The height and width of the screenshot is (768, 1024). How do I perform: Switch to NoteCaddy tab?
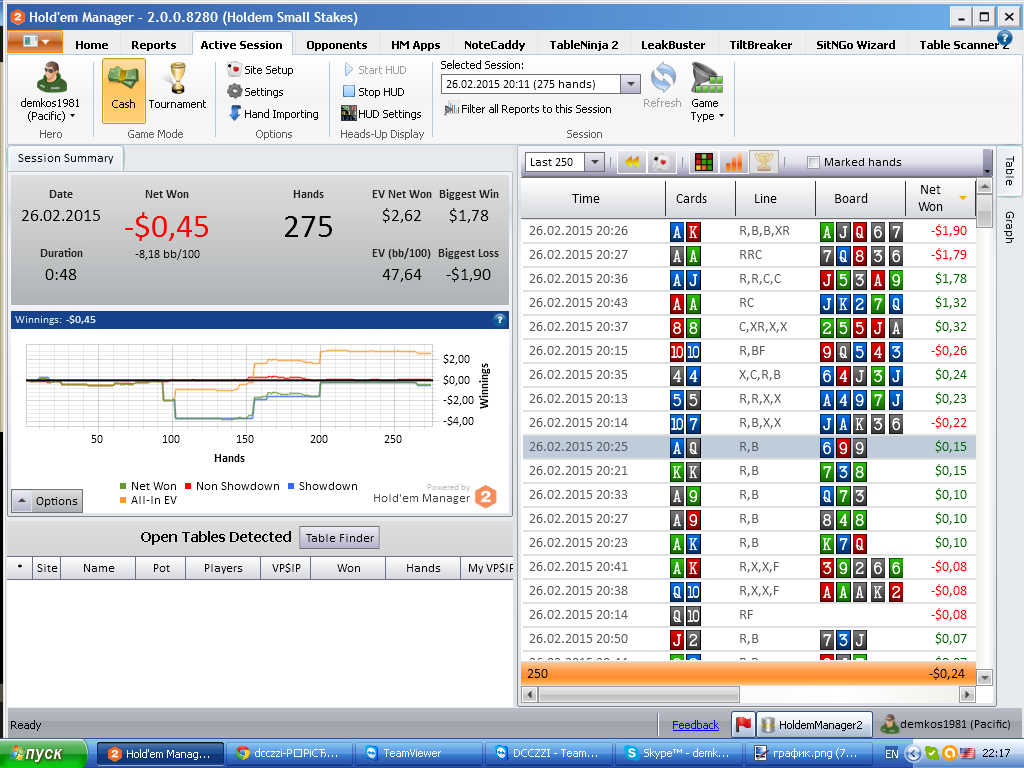(494, 45)
